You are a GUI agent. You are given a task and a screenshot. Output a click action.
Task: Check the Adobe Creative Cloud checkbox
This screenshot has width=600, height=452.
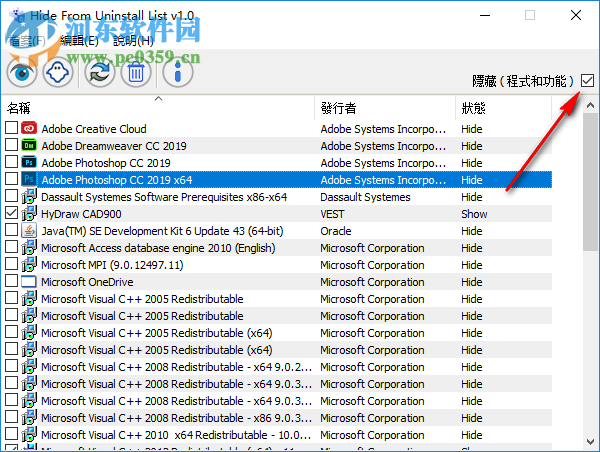click(x=11, y=128)
